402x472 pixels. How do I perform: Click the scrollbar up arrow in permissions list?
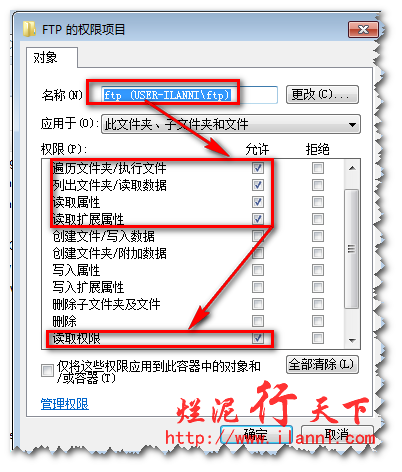point(352,168)
